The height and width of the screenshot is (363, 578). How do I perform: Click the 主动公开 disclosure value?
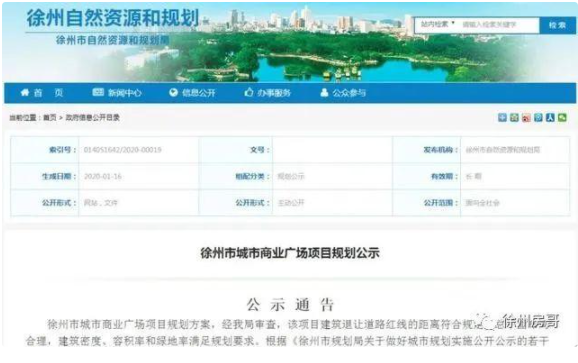click(x=291, y=203)
